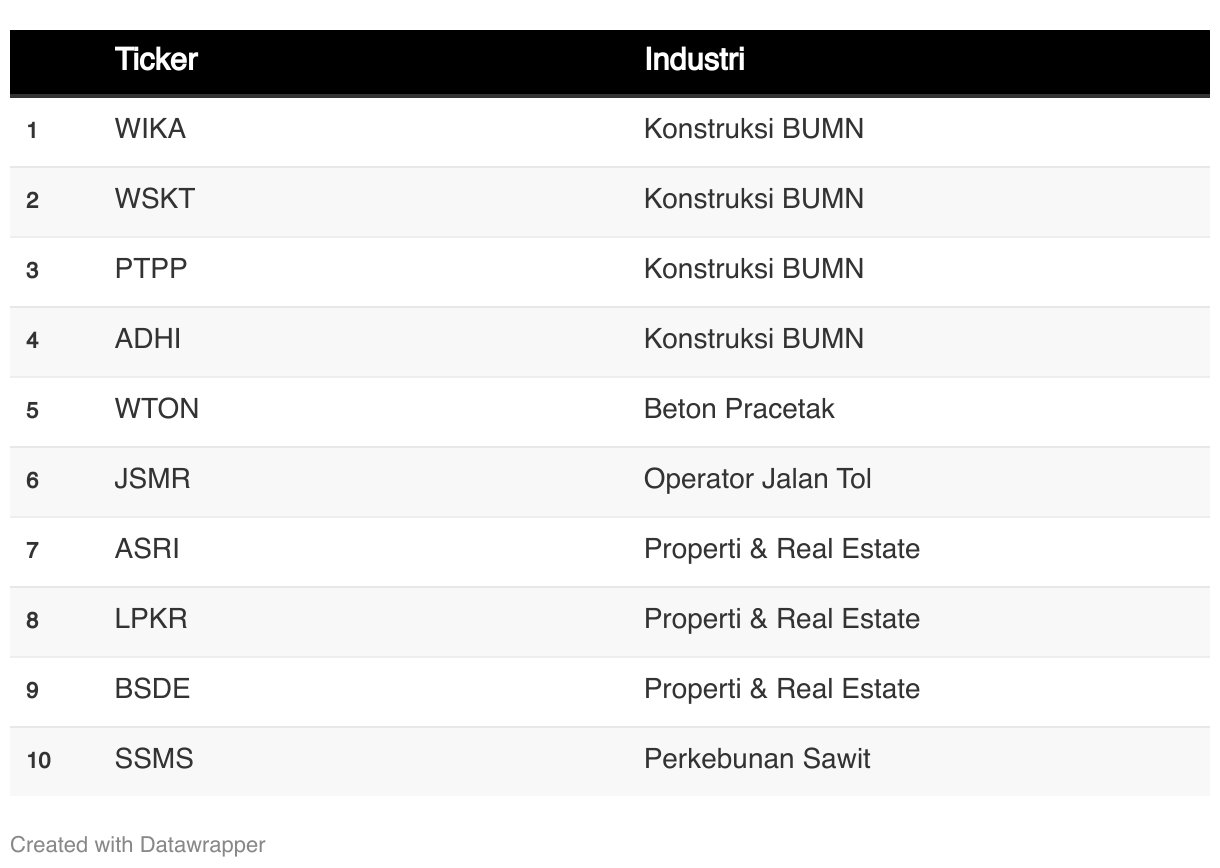1220x868 pixels.
Task: Click Konstruksi BUMN in WIKA row
Action: click(x=753, y=129)
